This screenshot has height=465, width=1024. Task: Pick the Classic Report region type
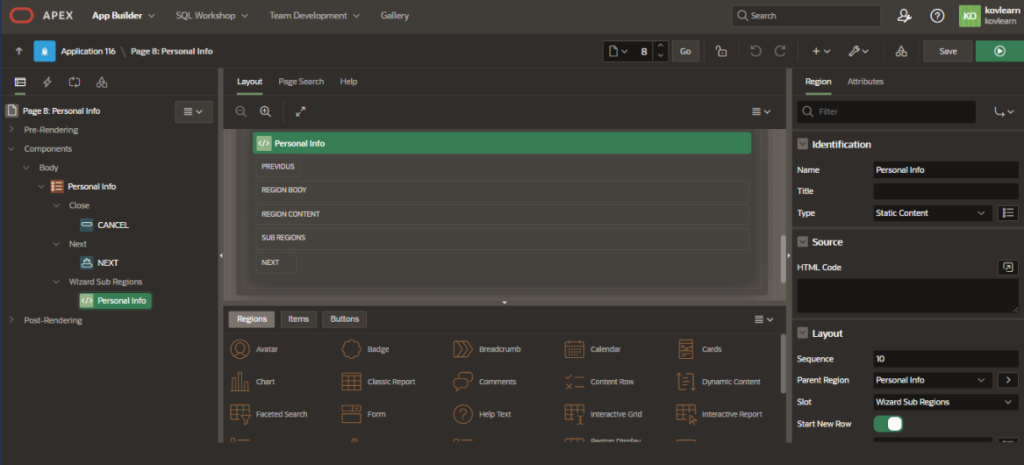[x=379, y=381]
